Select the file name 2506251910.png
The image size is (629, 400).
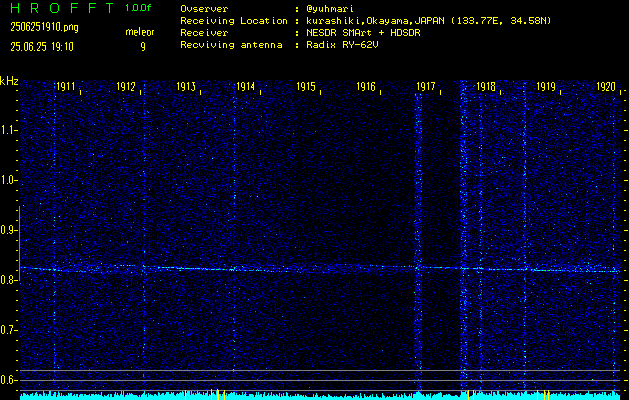(x=44, y=27)
